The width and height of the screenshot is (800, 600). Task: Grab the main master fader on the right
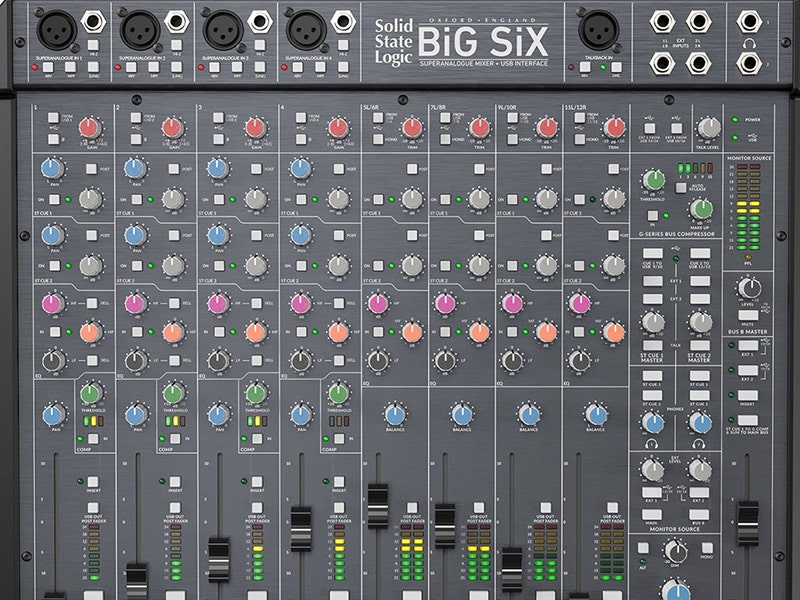[748, 523]
